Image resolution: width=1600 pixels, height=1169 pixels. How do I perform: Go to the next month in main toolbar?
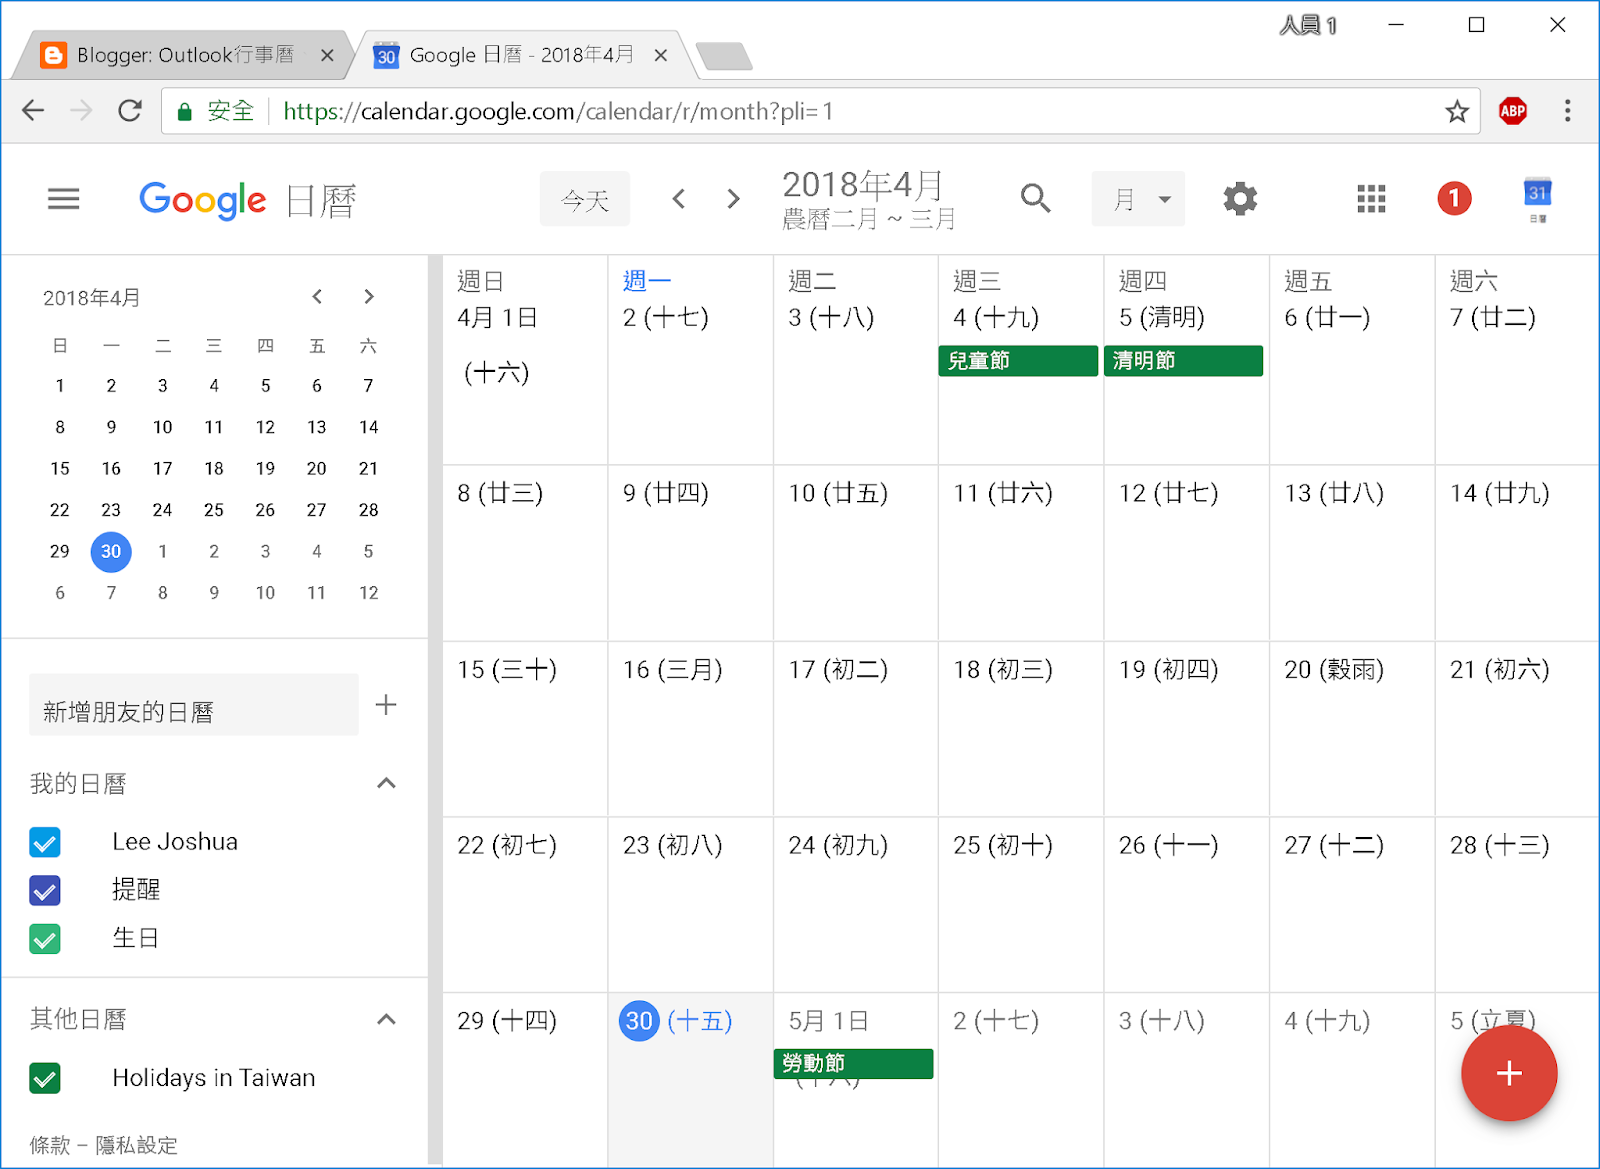[x=734, y=199]
